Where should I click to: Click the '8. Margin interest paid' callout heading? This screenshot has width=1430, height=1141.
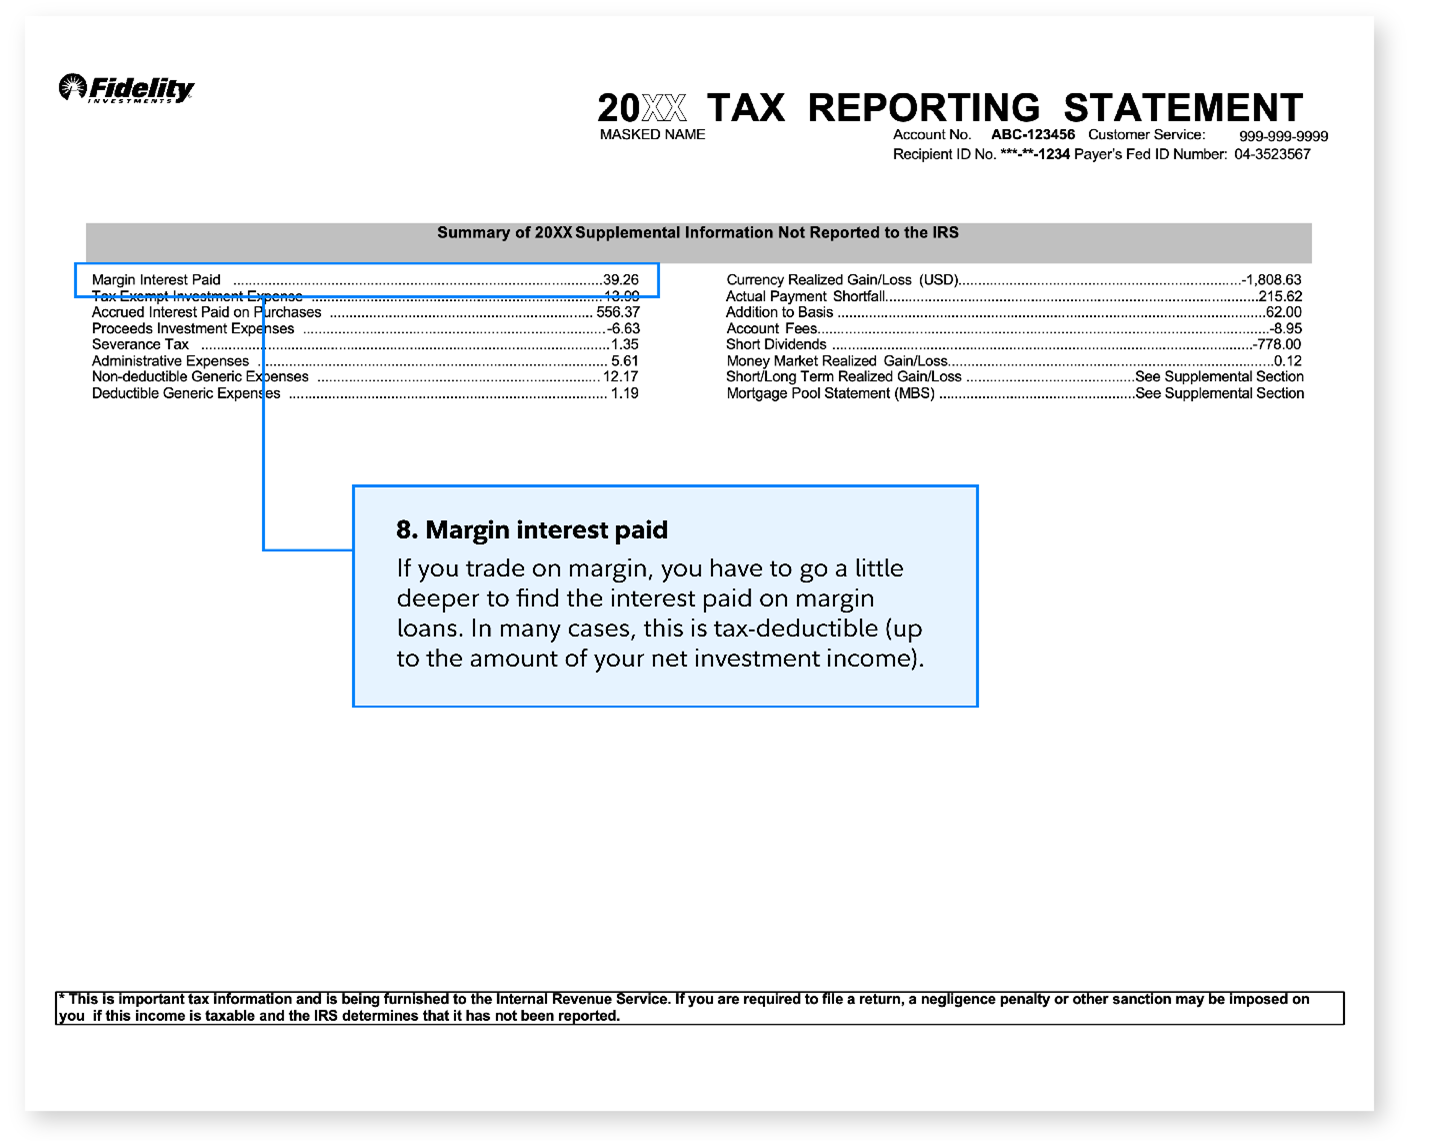pyautogui.click(x=531, y=530)
